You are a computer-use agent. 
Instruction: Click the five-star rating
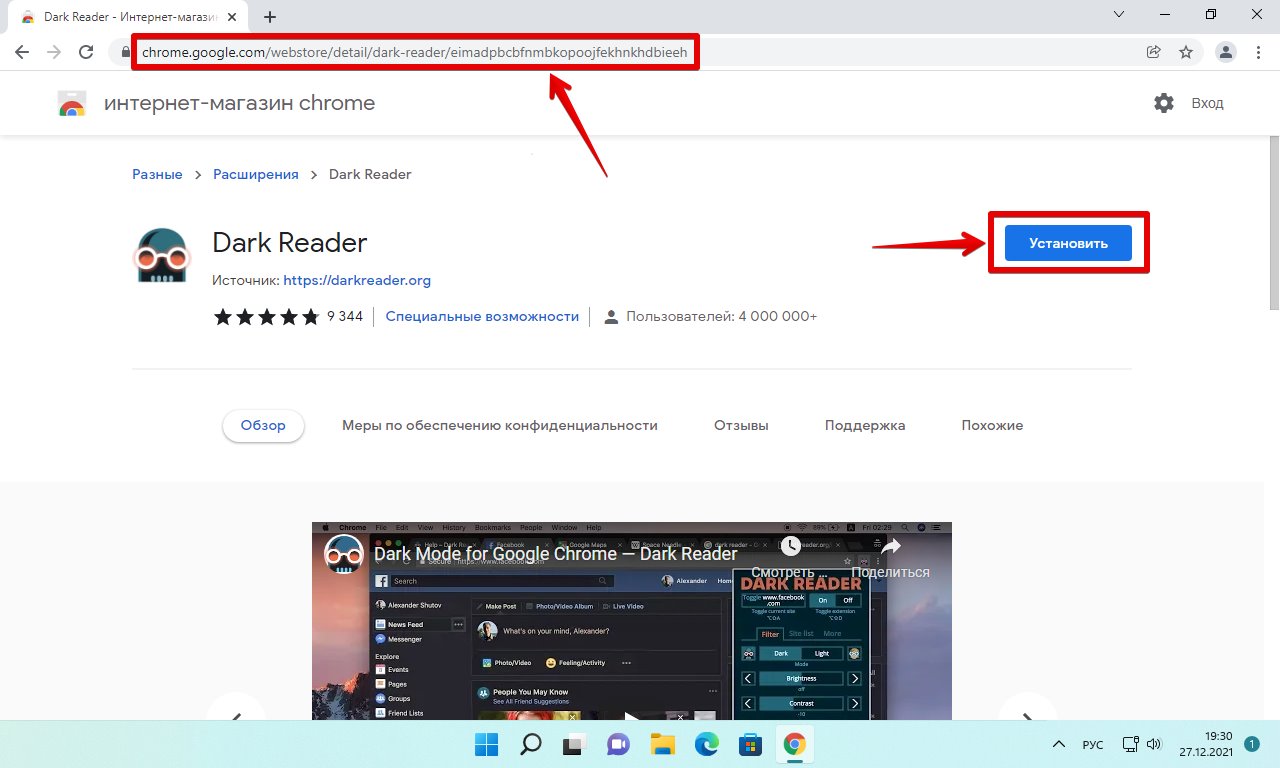(x=267, y=316)
